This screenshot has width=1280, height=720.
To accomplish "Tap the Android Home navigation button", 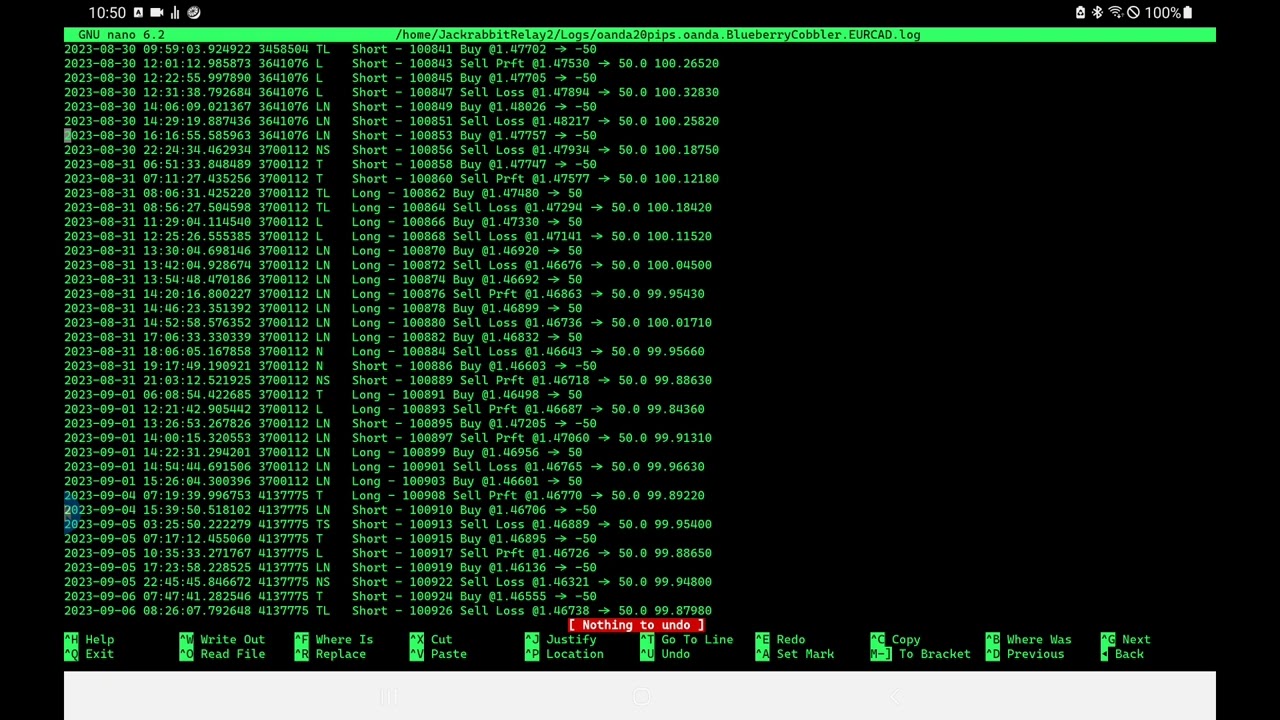I will point(641,697).
